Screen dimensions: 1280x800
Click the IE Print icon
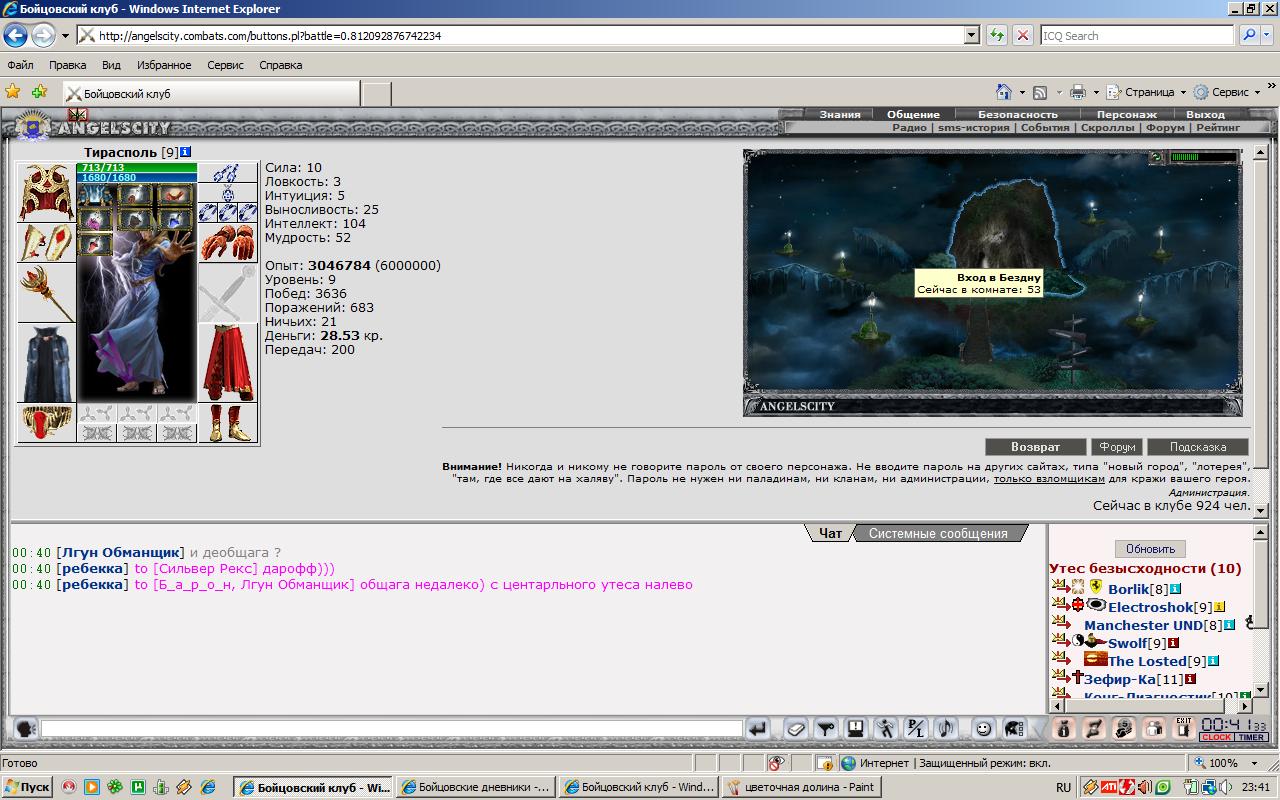(1077, 92)
